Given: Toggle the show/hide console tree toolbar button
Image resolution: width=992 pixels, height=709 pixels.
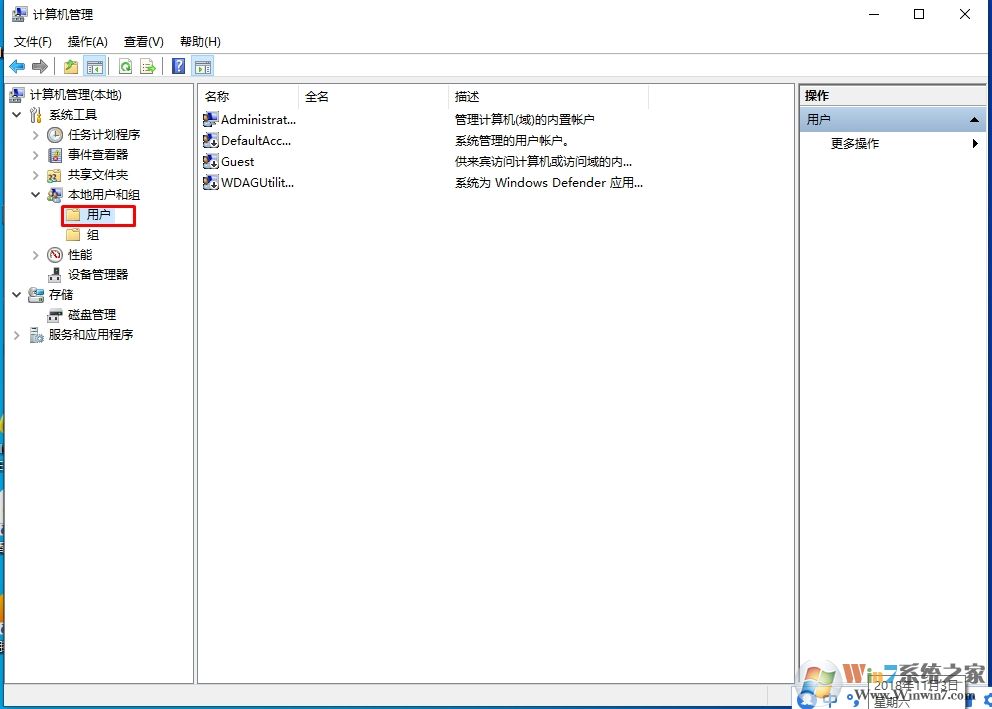Looking at the screenshot, I should coord(94,66).
